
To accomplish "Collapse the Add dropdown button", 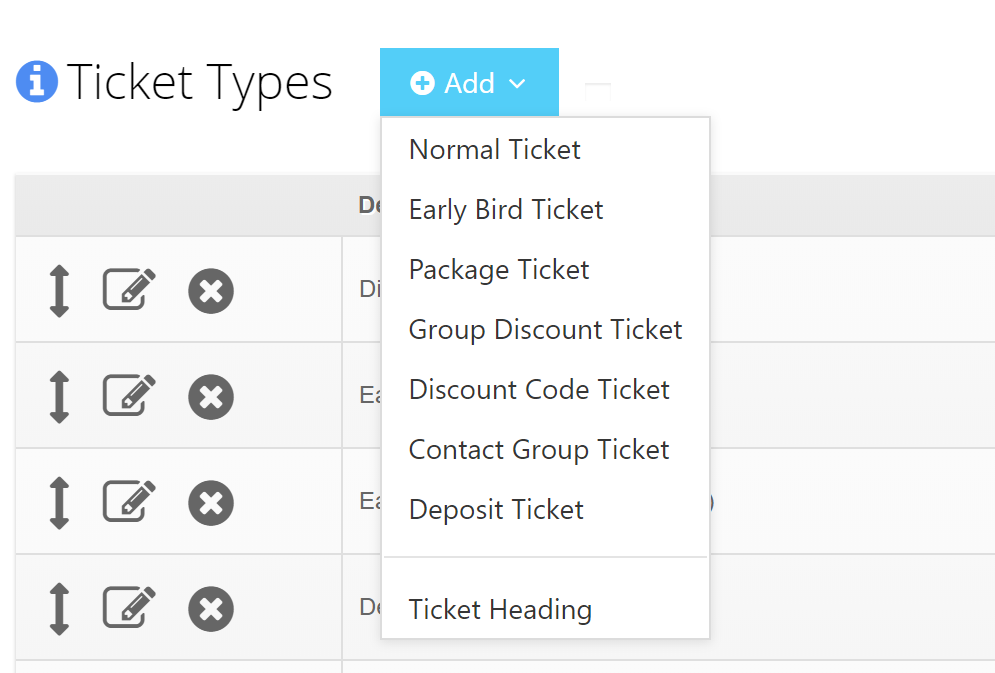I will pyautogui.click(x=469, y=82).
